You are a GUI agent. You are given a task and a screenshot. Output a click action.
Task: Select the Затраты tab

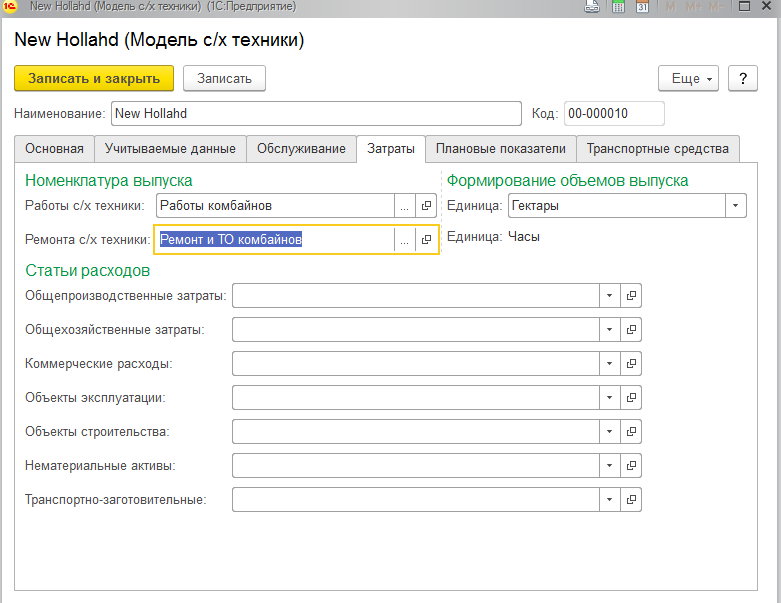coord(391,149)
